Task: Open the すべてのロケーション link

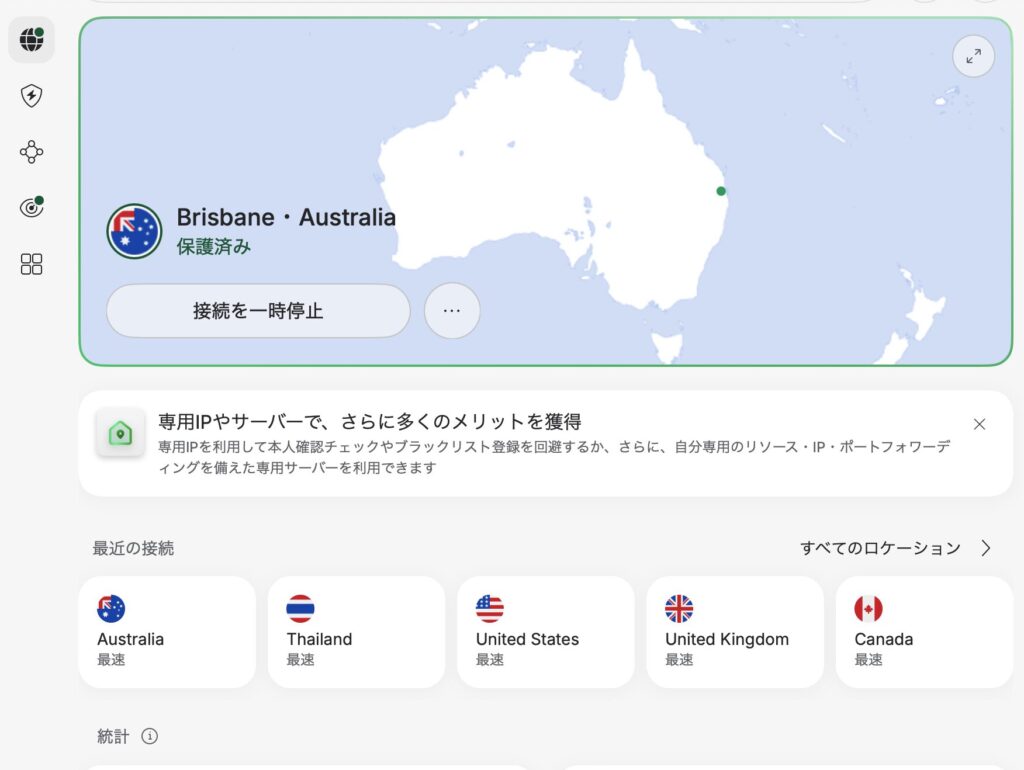Action: 880,548
